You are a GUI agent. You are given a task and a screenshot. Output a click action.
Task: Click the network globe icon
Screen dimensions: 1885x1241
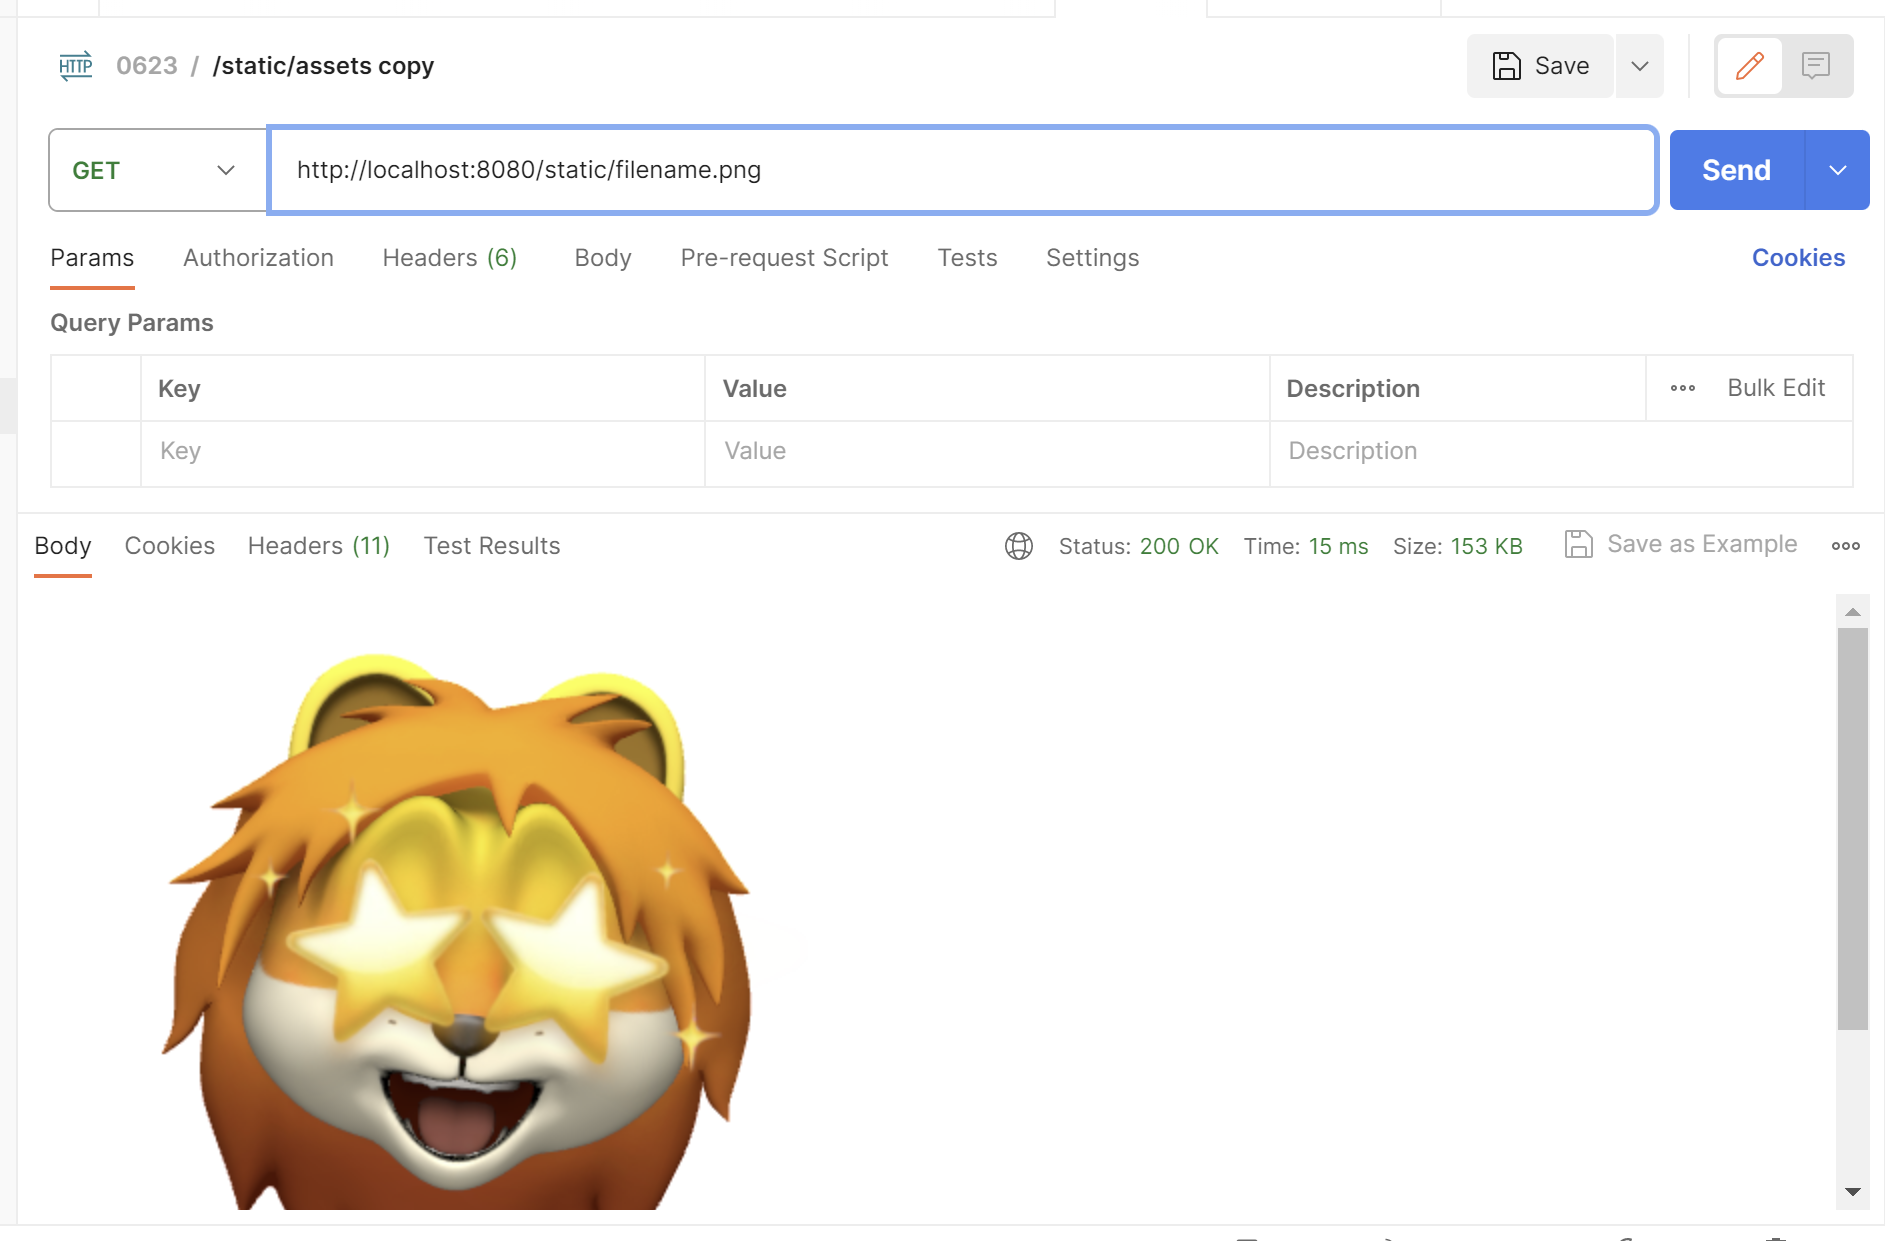click(x=1019, y=546)
